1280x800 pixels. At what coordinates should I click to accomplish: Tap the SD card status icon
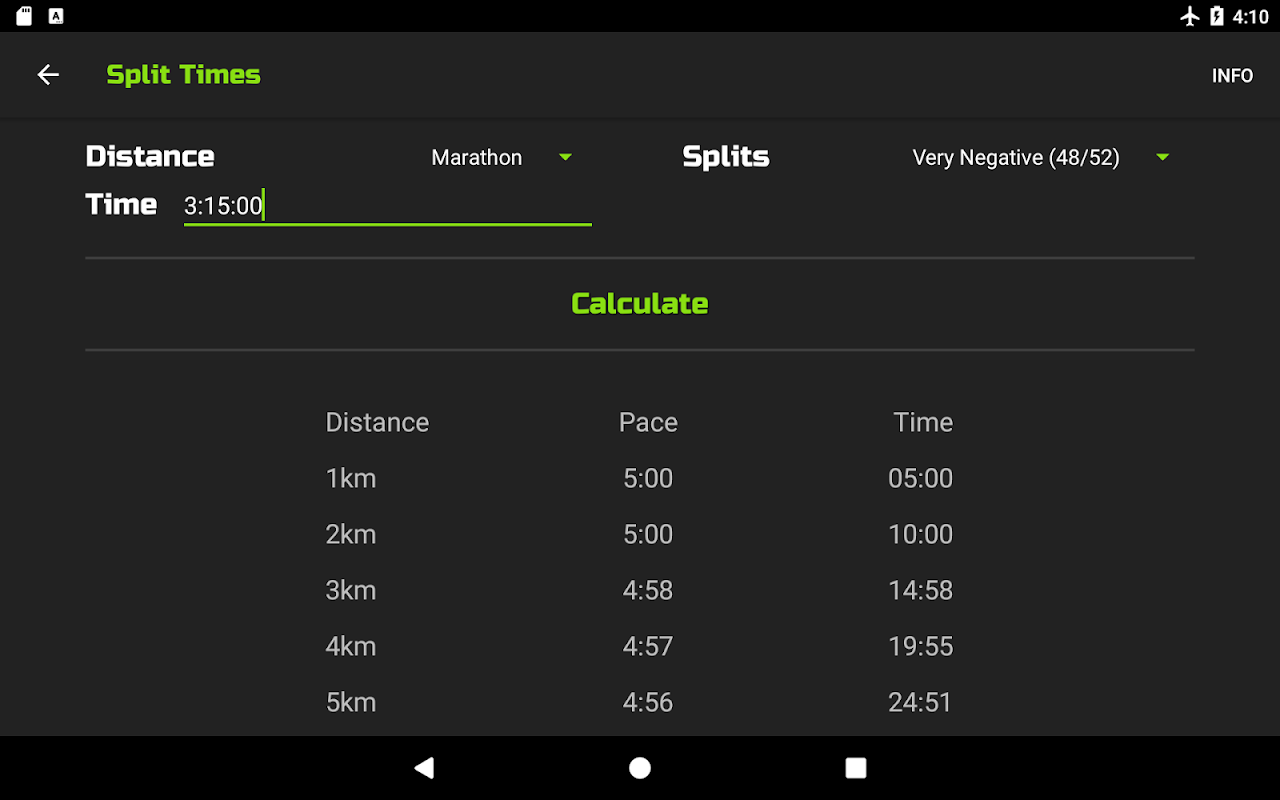pyautogui.click(x=25, y=16)
